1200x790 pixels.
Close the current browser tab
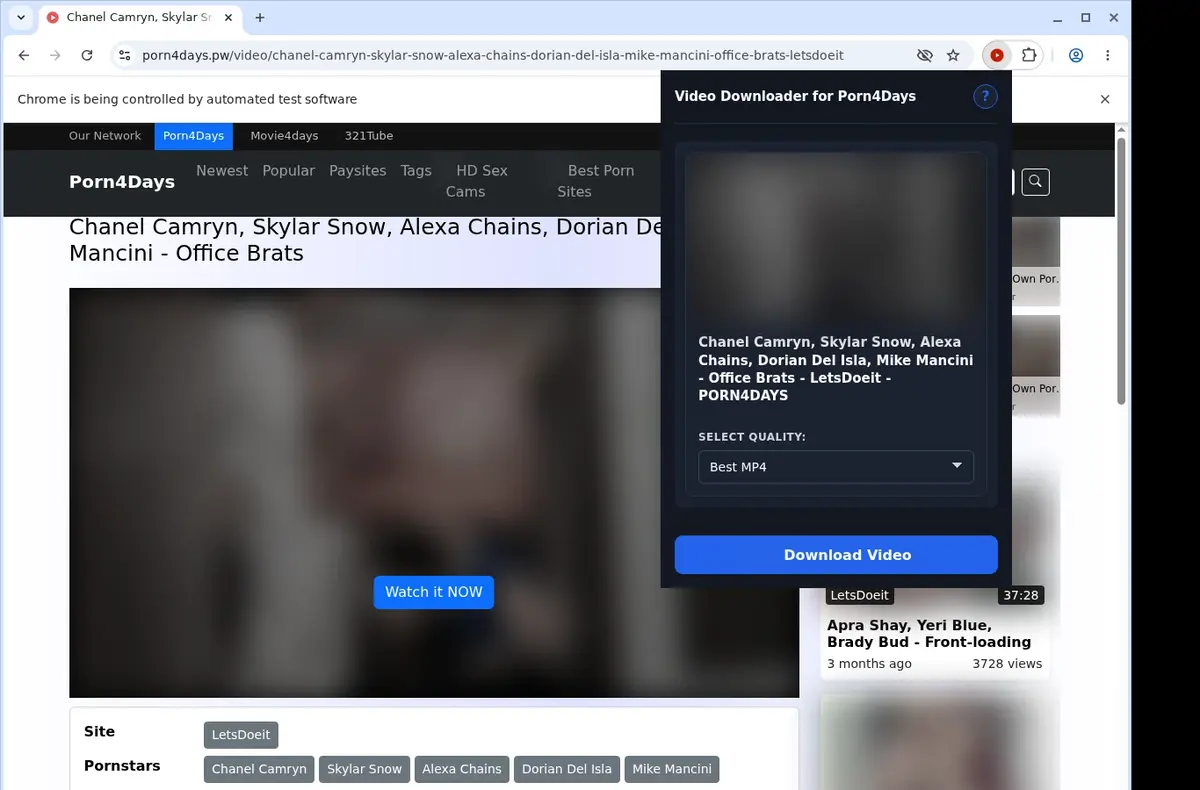click(229, 17)
